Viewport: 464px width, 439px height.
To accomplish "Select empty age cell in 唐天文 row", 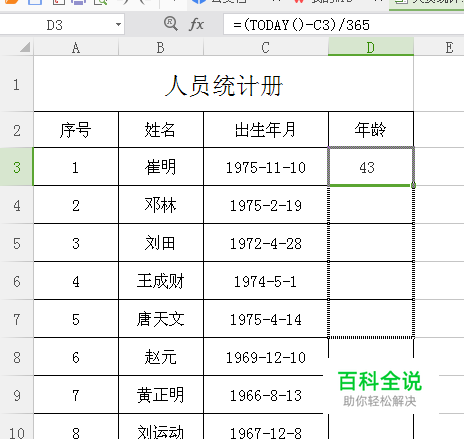I will 371,319.
